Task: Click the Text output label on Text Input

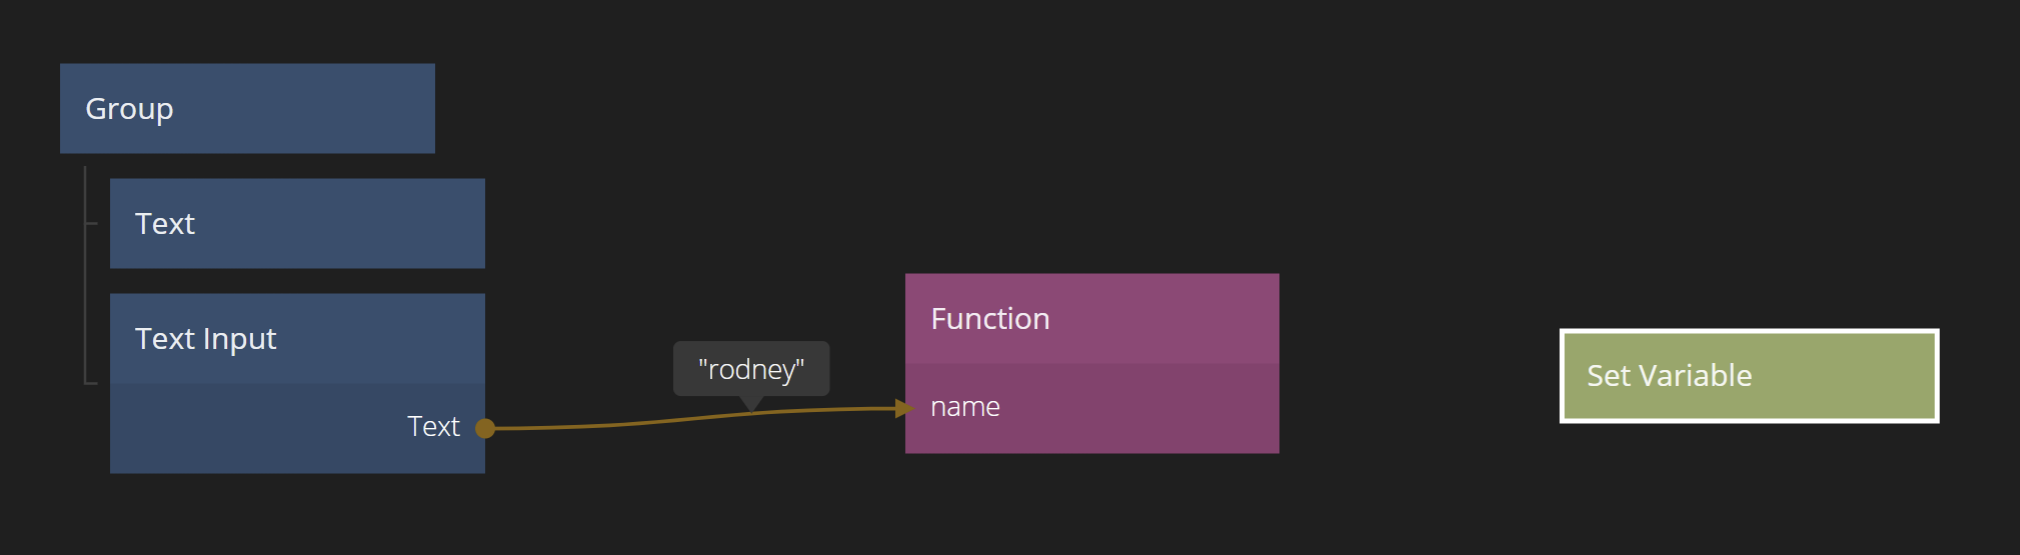Action: (x=433, y=427)
